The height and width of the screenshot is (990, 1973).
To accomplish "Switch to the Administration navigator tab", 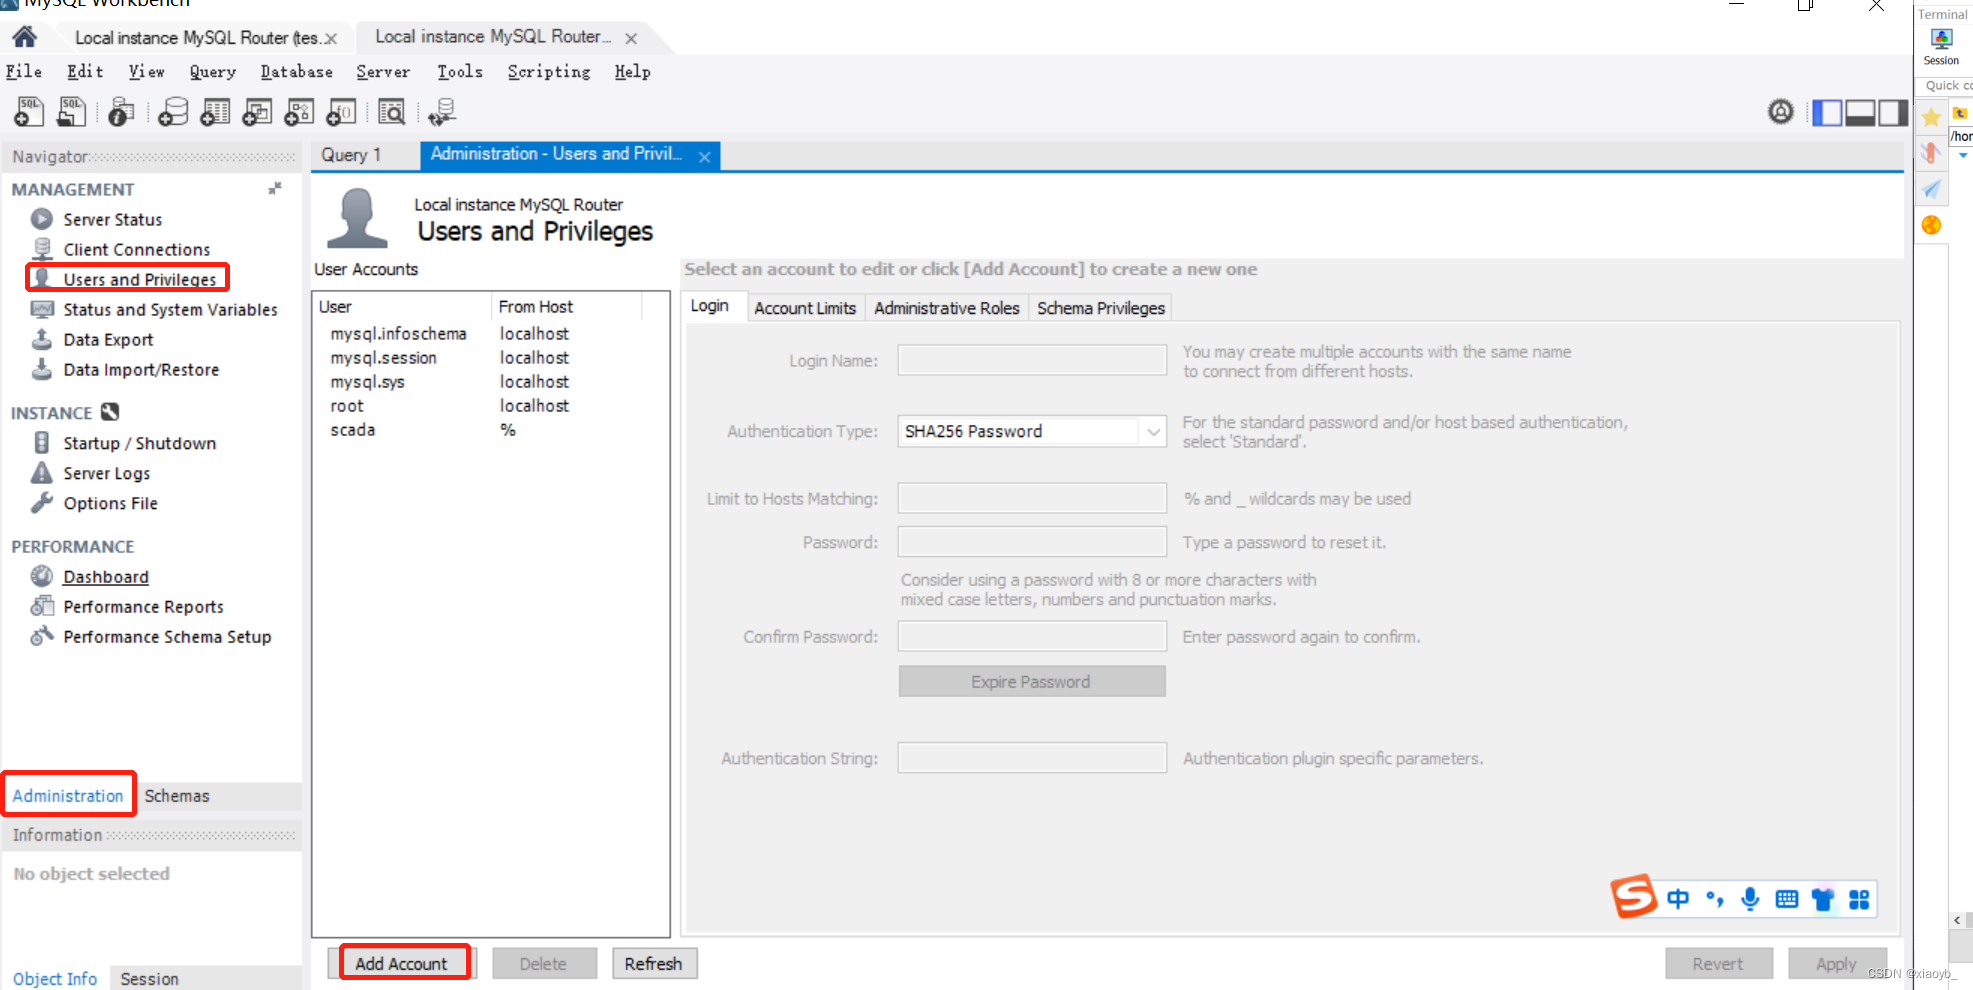I will tap(68, 795).
